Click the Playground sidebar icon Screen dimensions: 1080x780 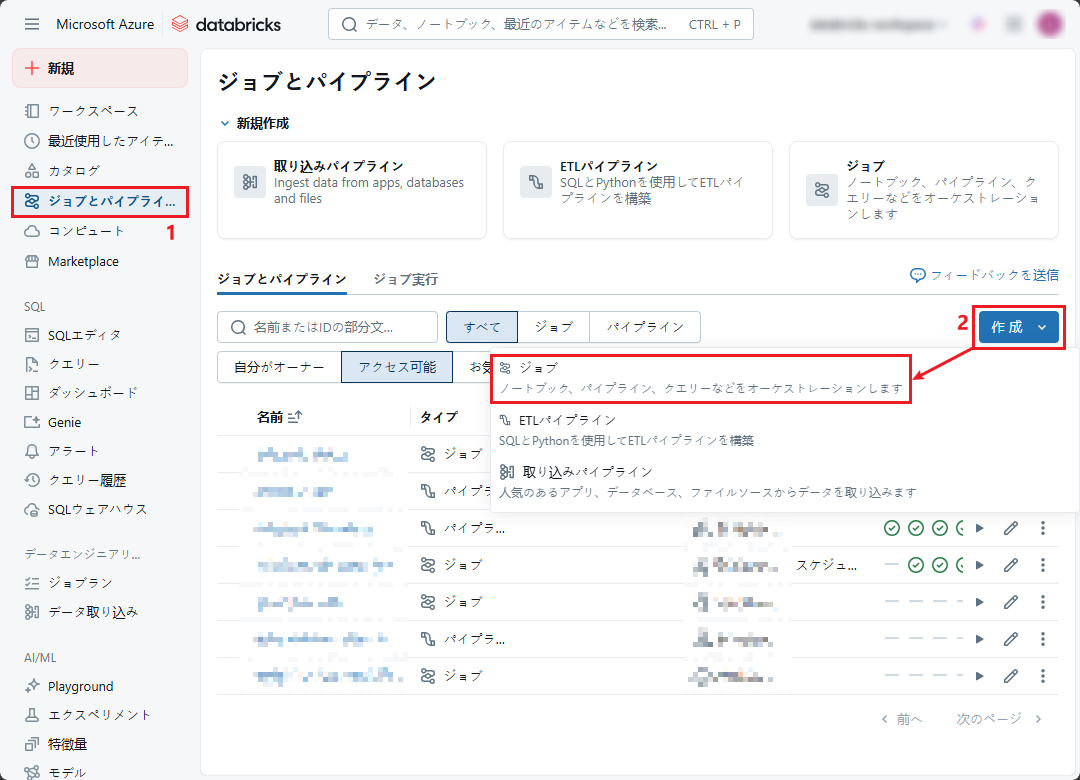[32, 686]
